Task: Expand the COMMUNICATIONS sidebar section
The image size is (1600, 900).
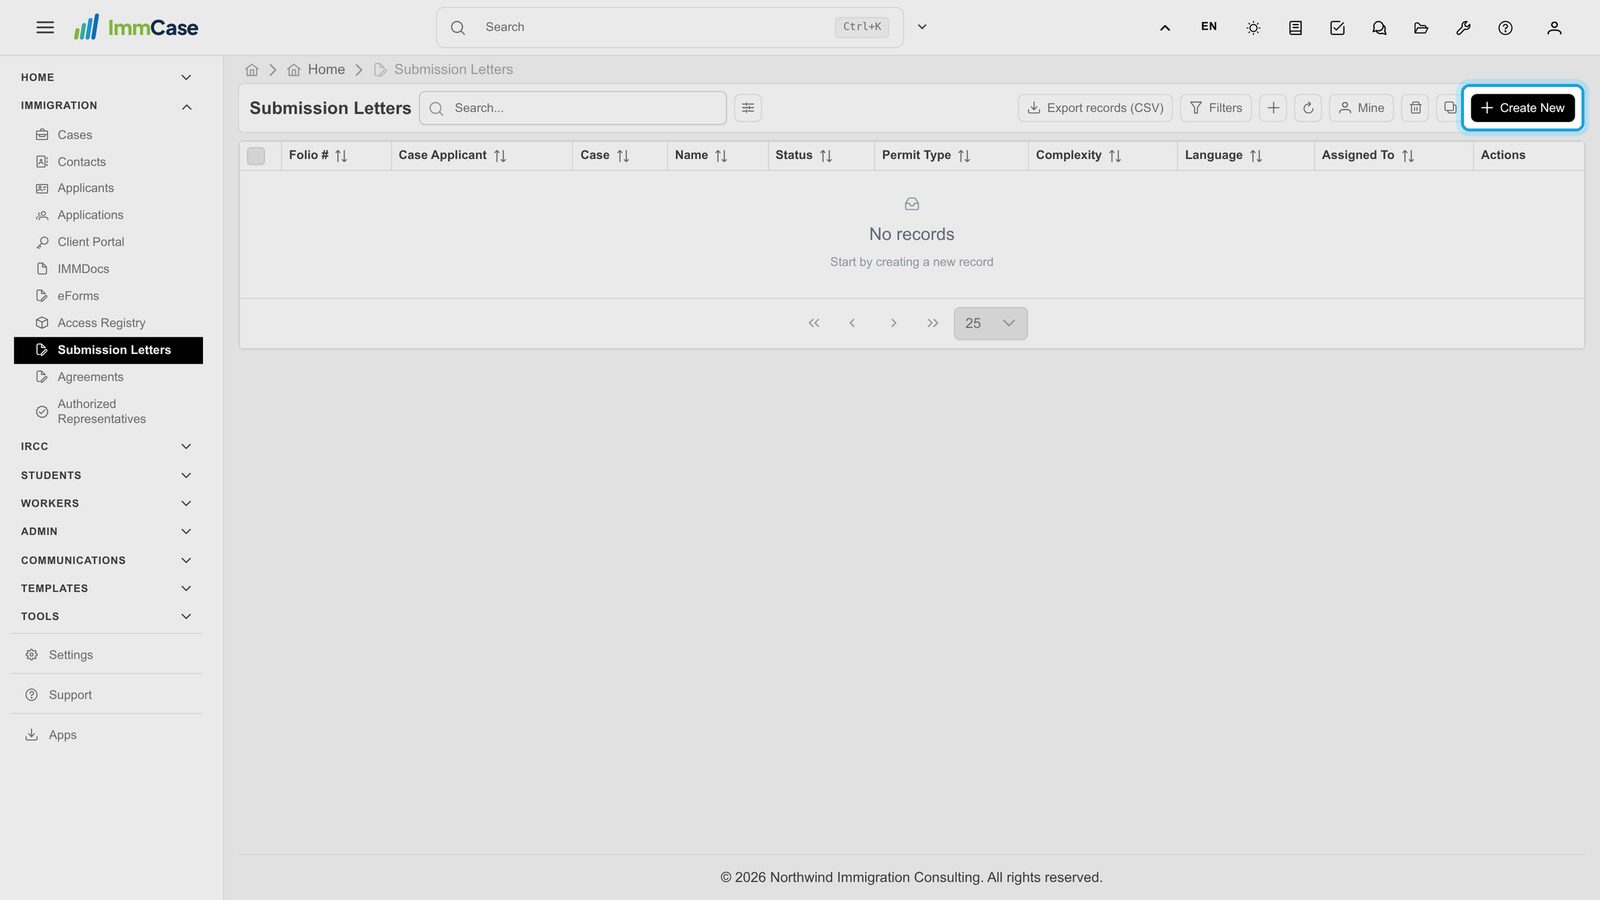Action: coord(107,561)
